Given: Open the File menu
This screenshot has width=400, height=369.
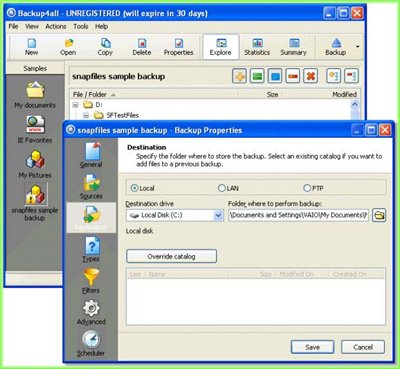Looking at the screenshot, I should (x=13, y=26).
